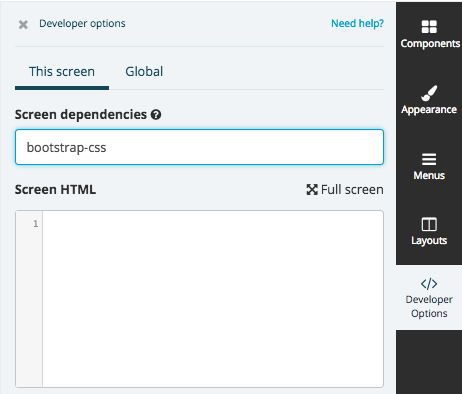
Task: Click the Screen dependencies heading
Action: coord(81,114)
